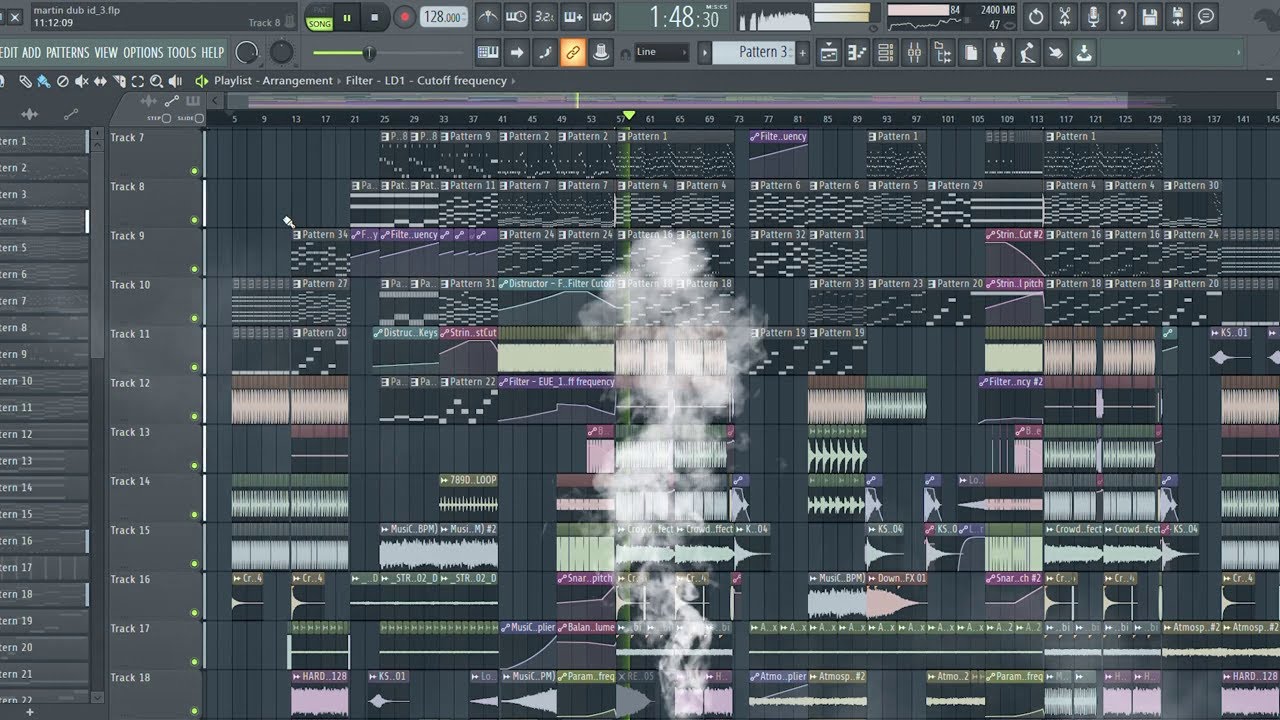The width and height of the screenshot is (1280, 720).
Task: Open the PATTERNS menu
Action: coord(68,52)
